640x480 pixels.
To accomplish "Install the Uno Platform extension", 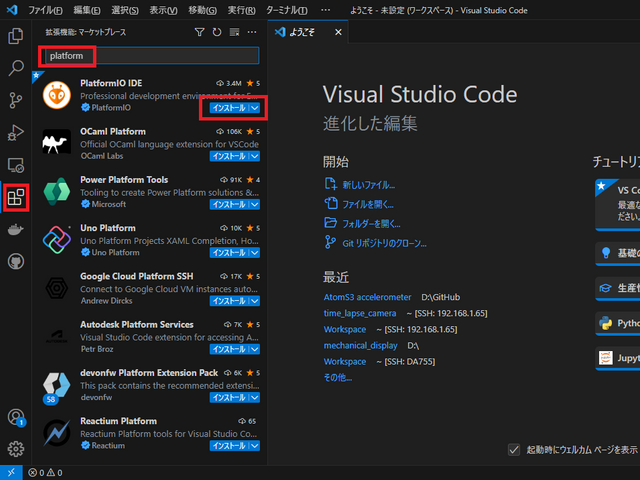I will click(x=229, y=253).
